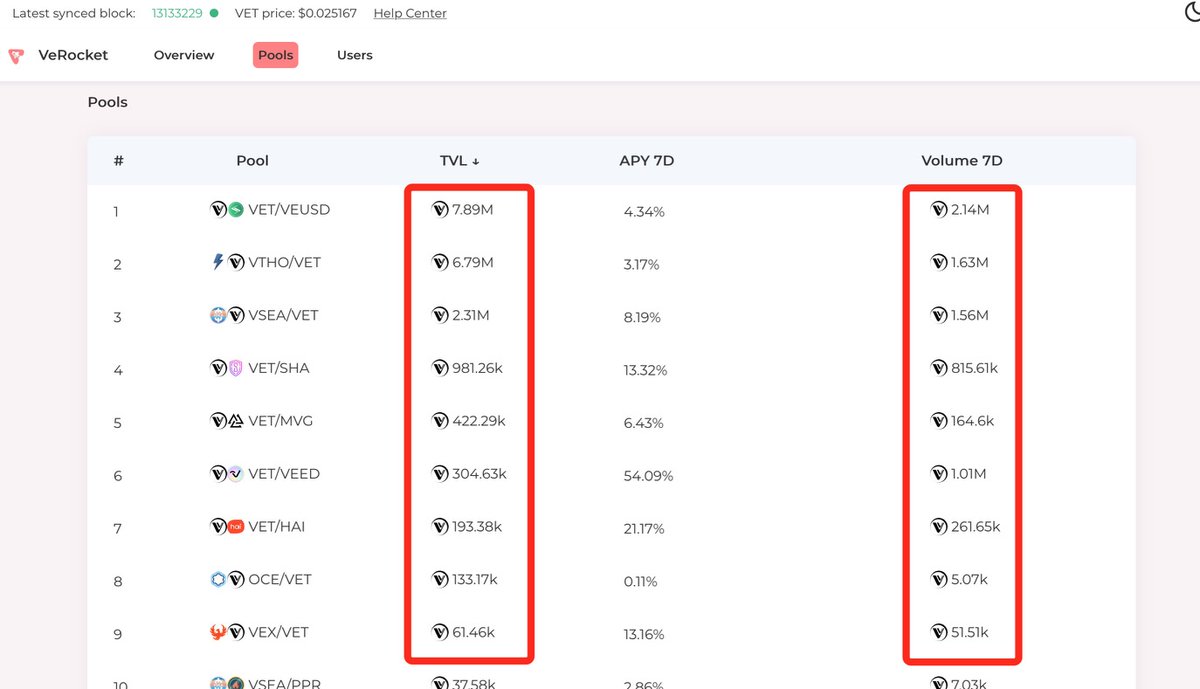
Task: Click APY value 54.09%
Action: pos(648,476)
